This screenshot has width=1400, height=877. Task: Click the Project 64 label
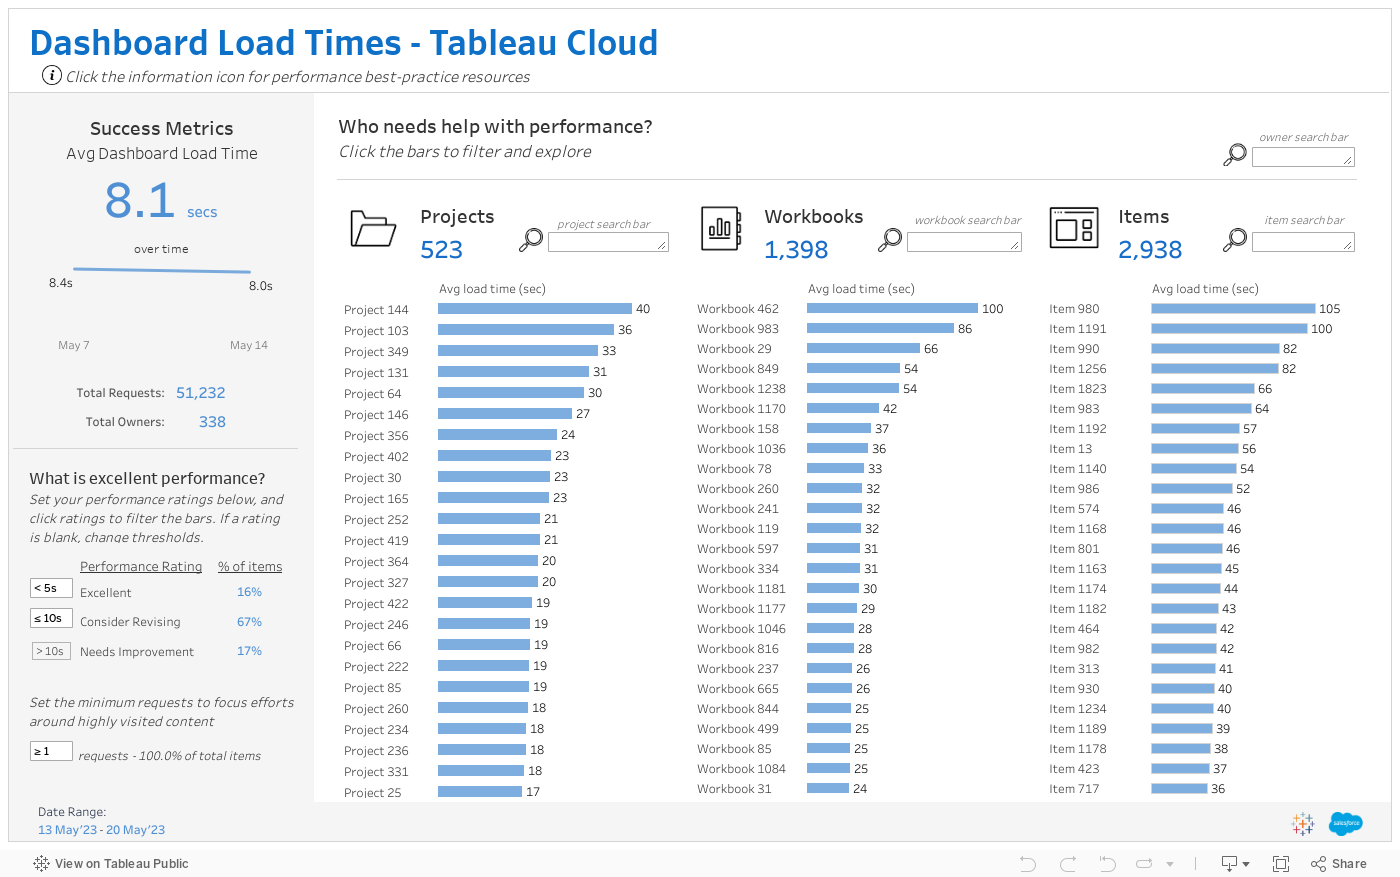click(x=372, y=393)
